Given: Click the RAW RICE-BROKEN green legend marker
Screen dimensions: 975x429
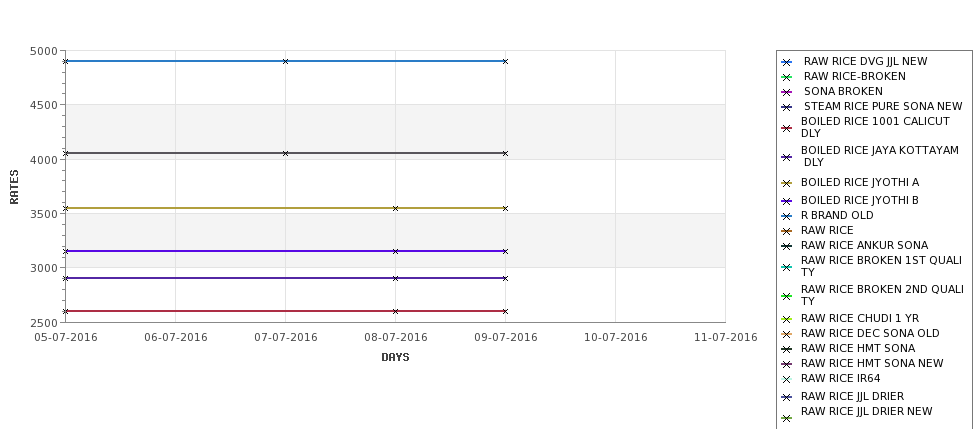Looking at the screenshot, I should [787, 77].
